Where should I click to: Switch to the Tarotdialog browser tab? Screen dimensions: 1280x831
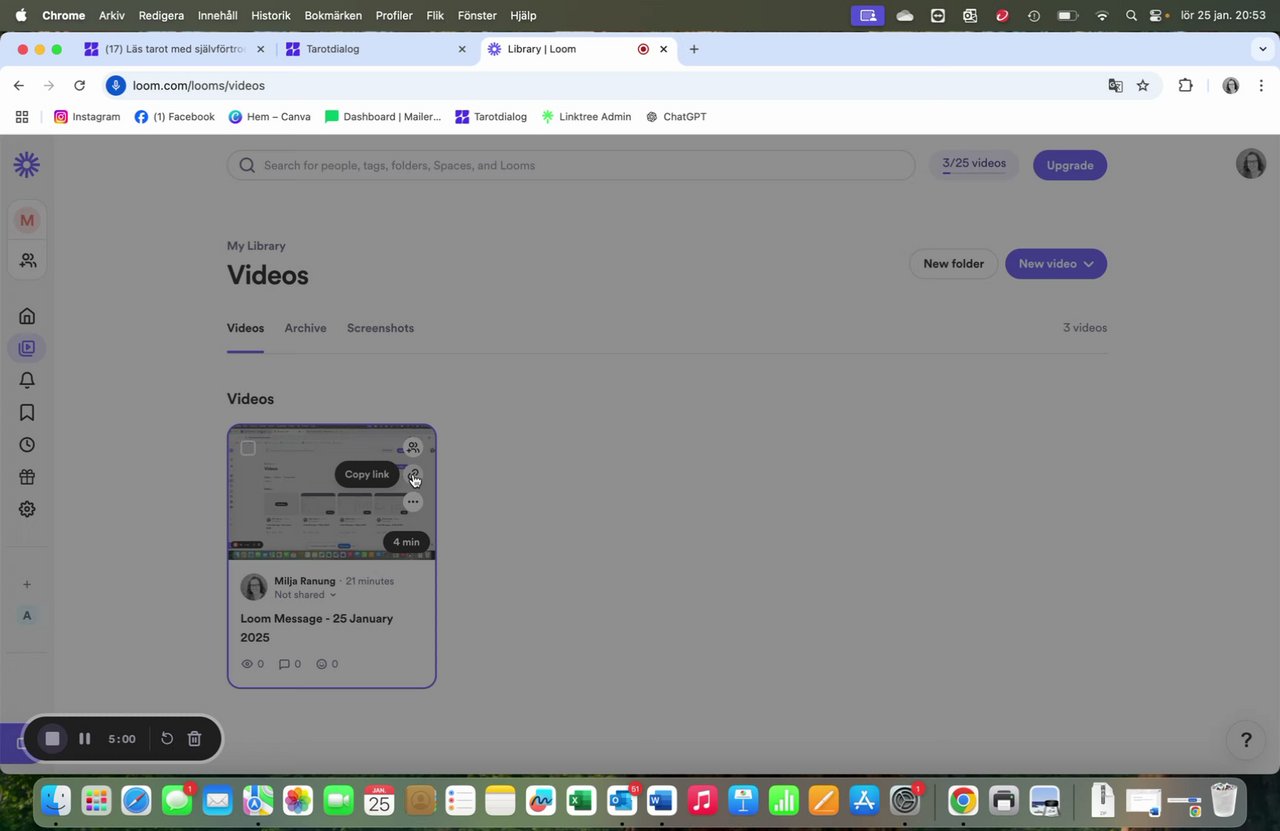(375, 49)
